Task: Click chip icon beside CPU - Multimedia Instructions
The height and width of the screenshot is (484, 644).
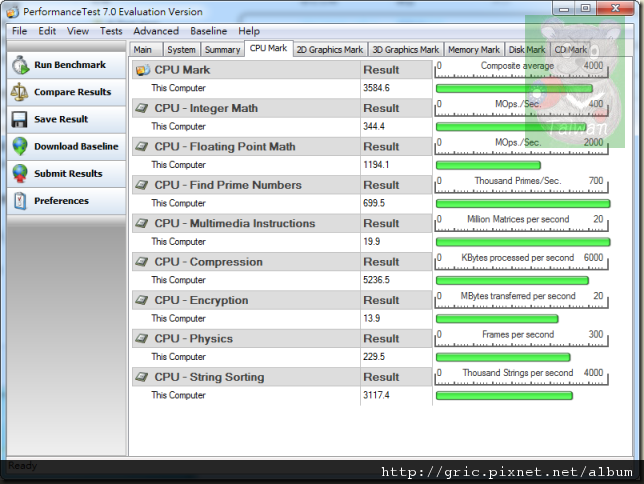Action: pyautogui.click(x=142, y=224)
